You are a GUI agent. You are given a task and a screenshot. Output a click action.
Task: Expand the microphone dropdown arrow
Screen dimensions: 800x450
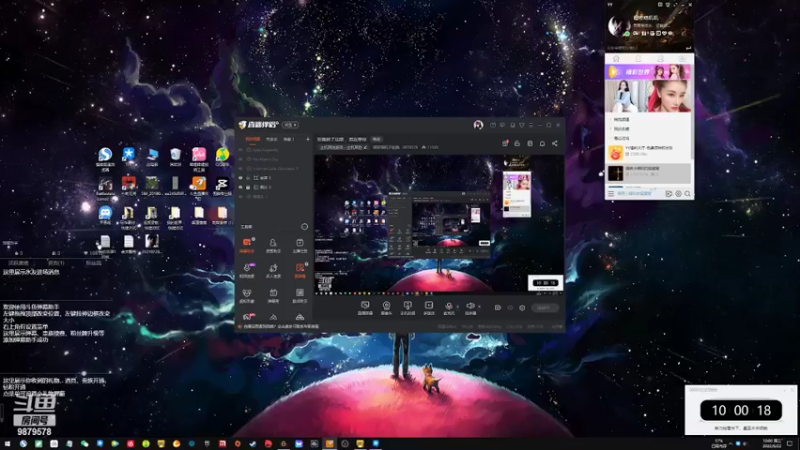click(457, 307)
